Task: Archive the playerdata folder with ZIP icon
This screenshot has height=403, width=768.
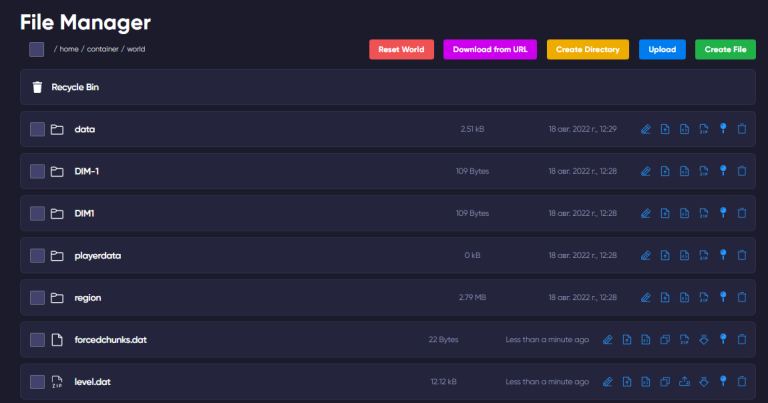Action: coord(703,256)
